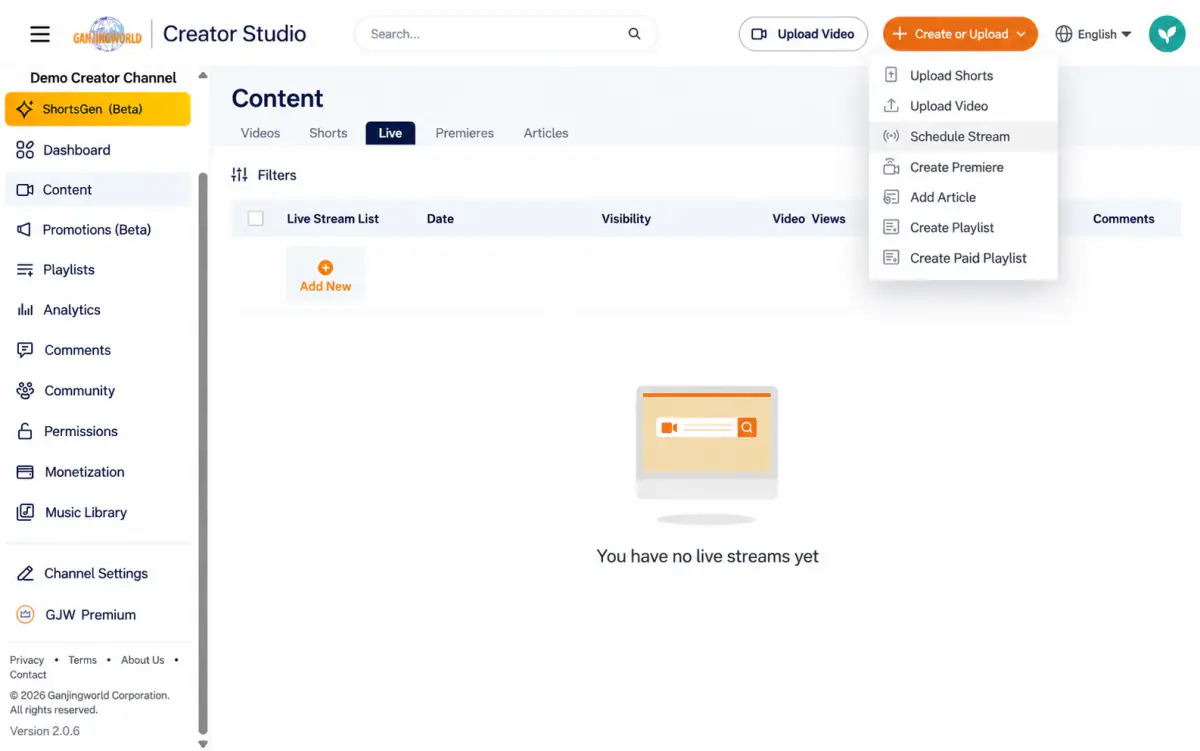Open the Terms footer link
1200x751 pixels.
82,660
